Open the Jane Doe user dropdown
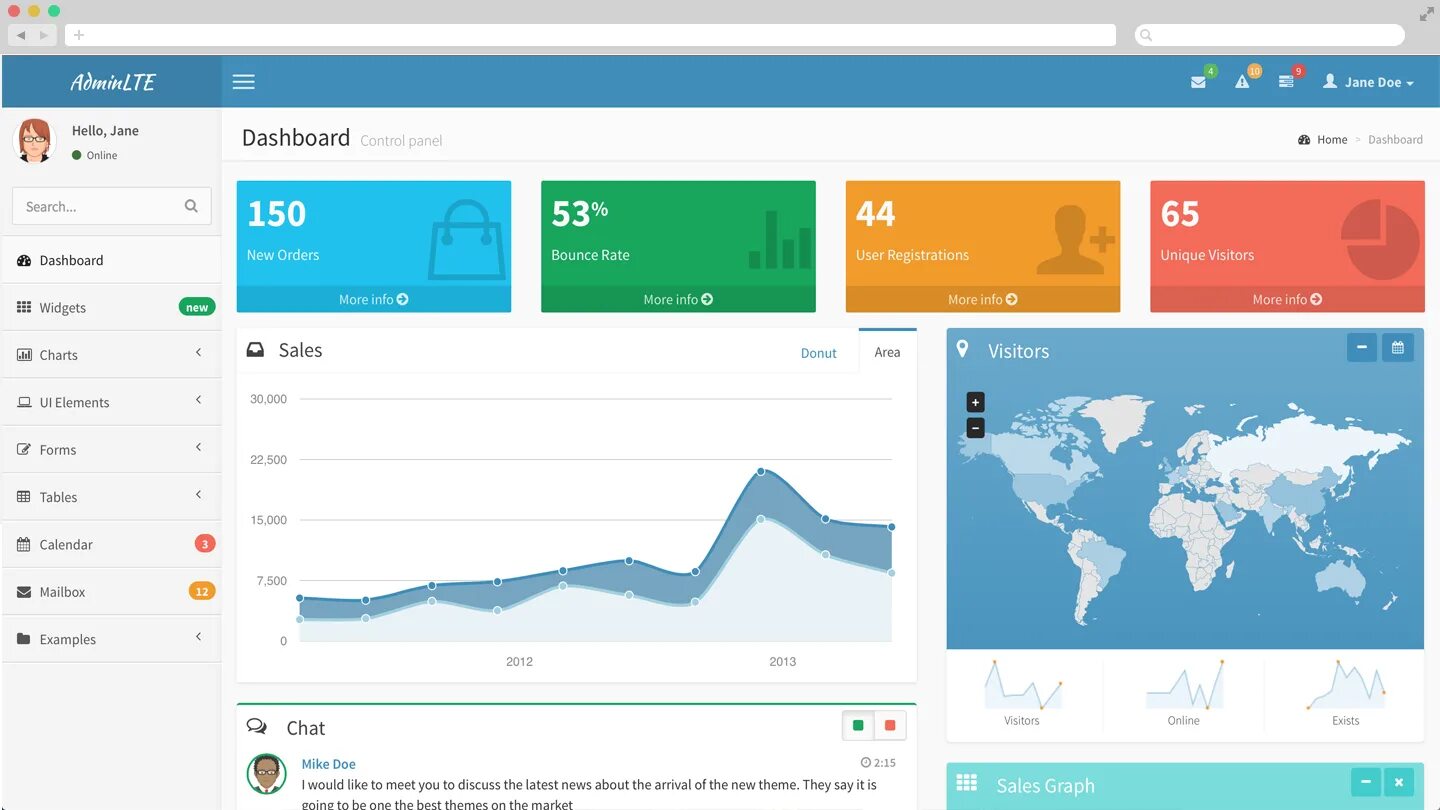 (x=1368, y=82)
